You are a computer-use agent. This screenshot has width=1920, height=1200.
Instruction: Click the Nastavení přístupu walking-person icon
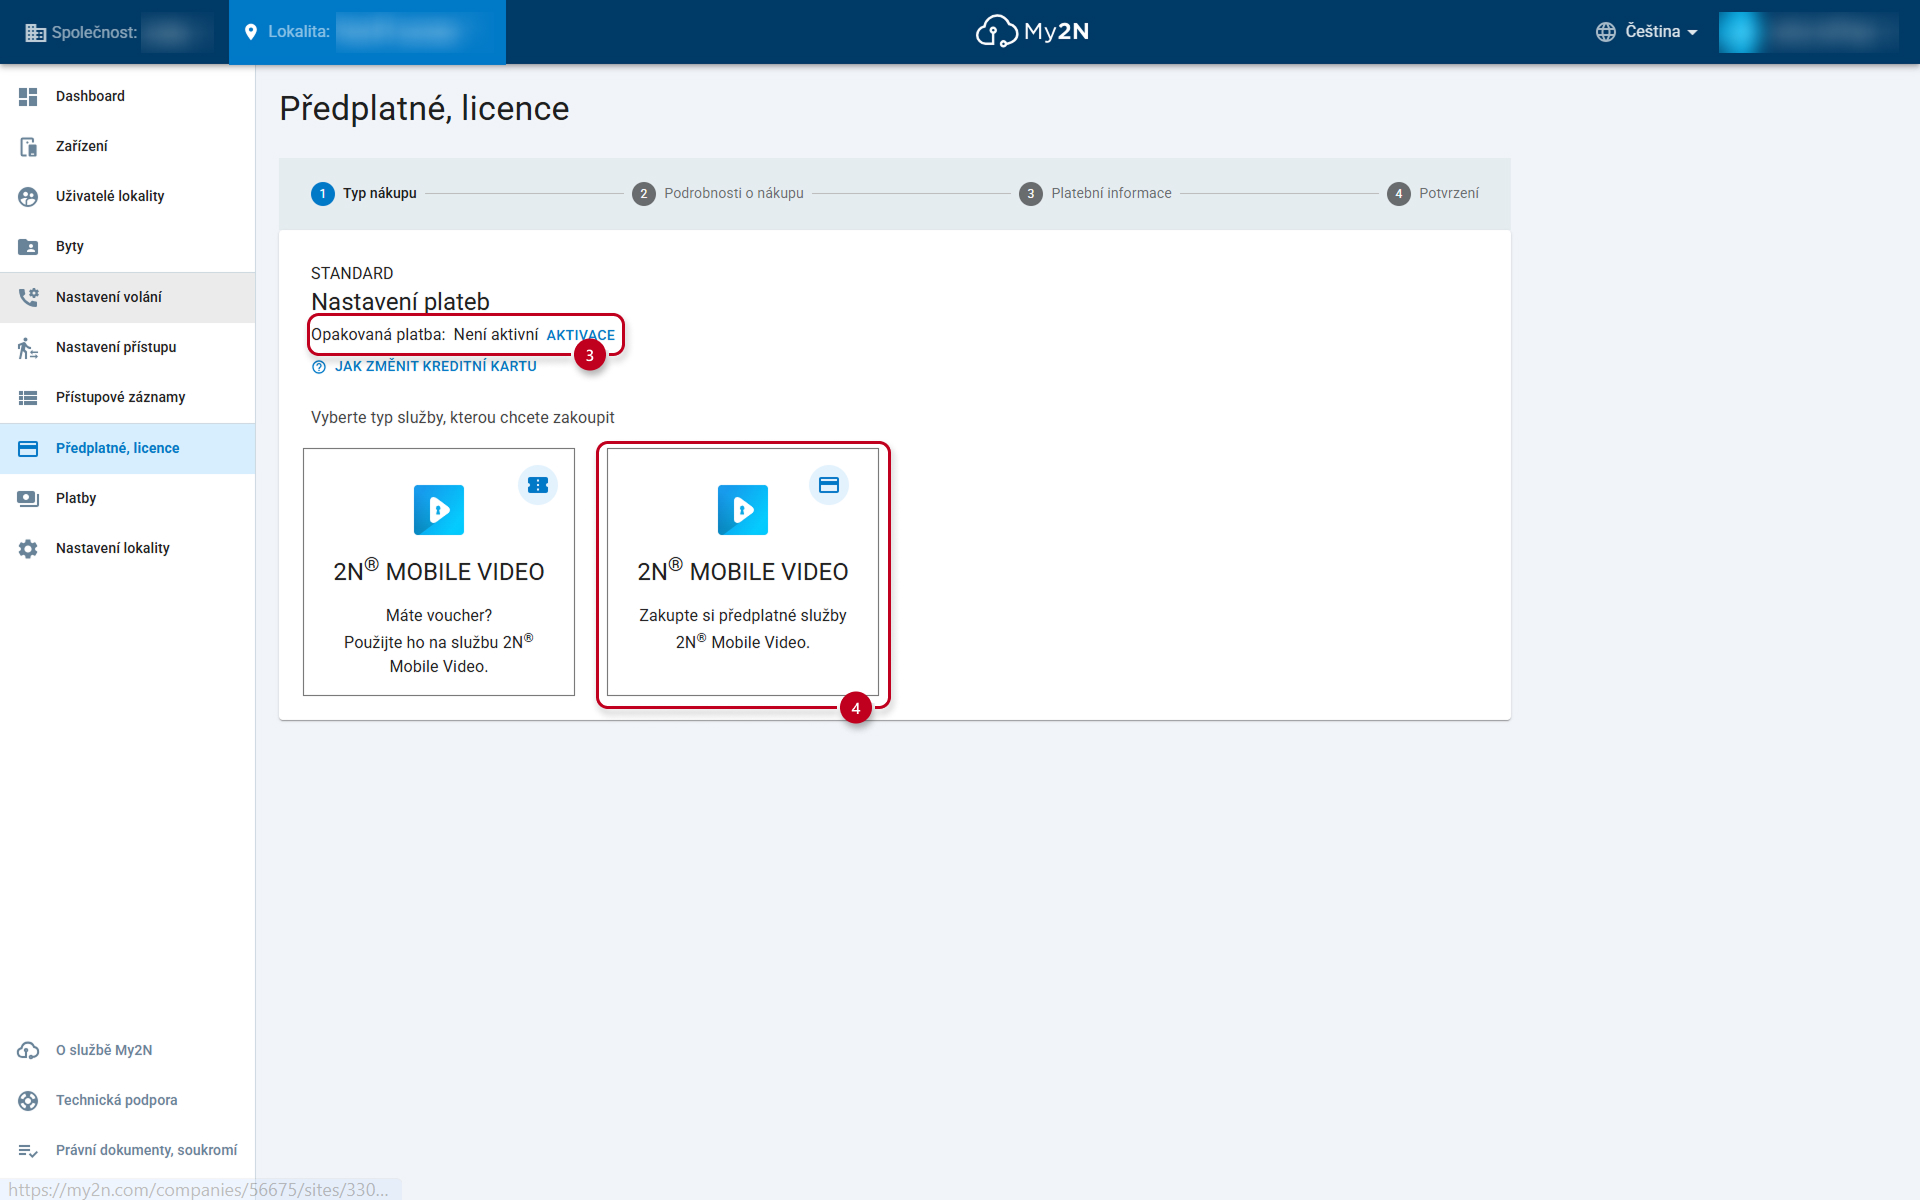[x=28, y=347]
